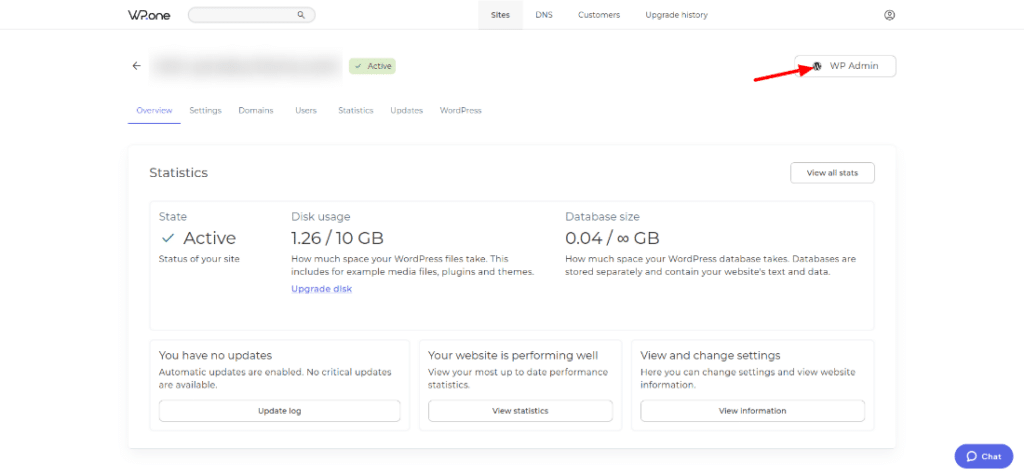Open the user account profile icon
The height and width of the screenshot is (476, 1024).
tap(890, 15)
